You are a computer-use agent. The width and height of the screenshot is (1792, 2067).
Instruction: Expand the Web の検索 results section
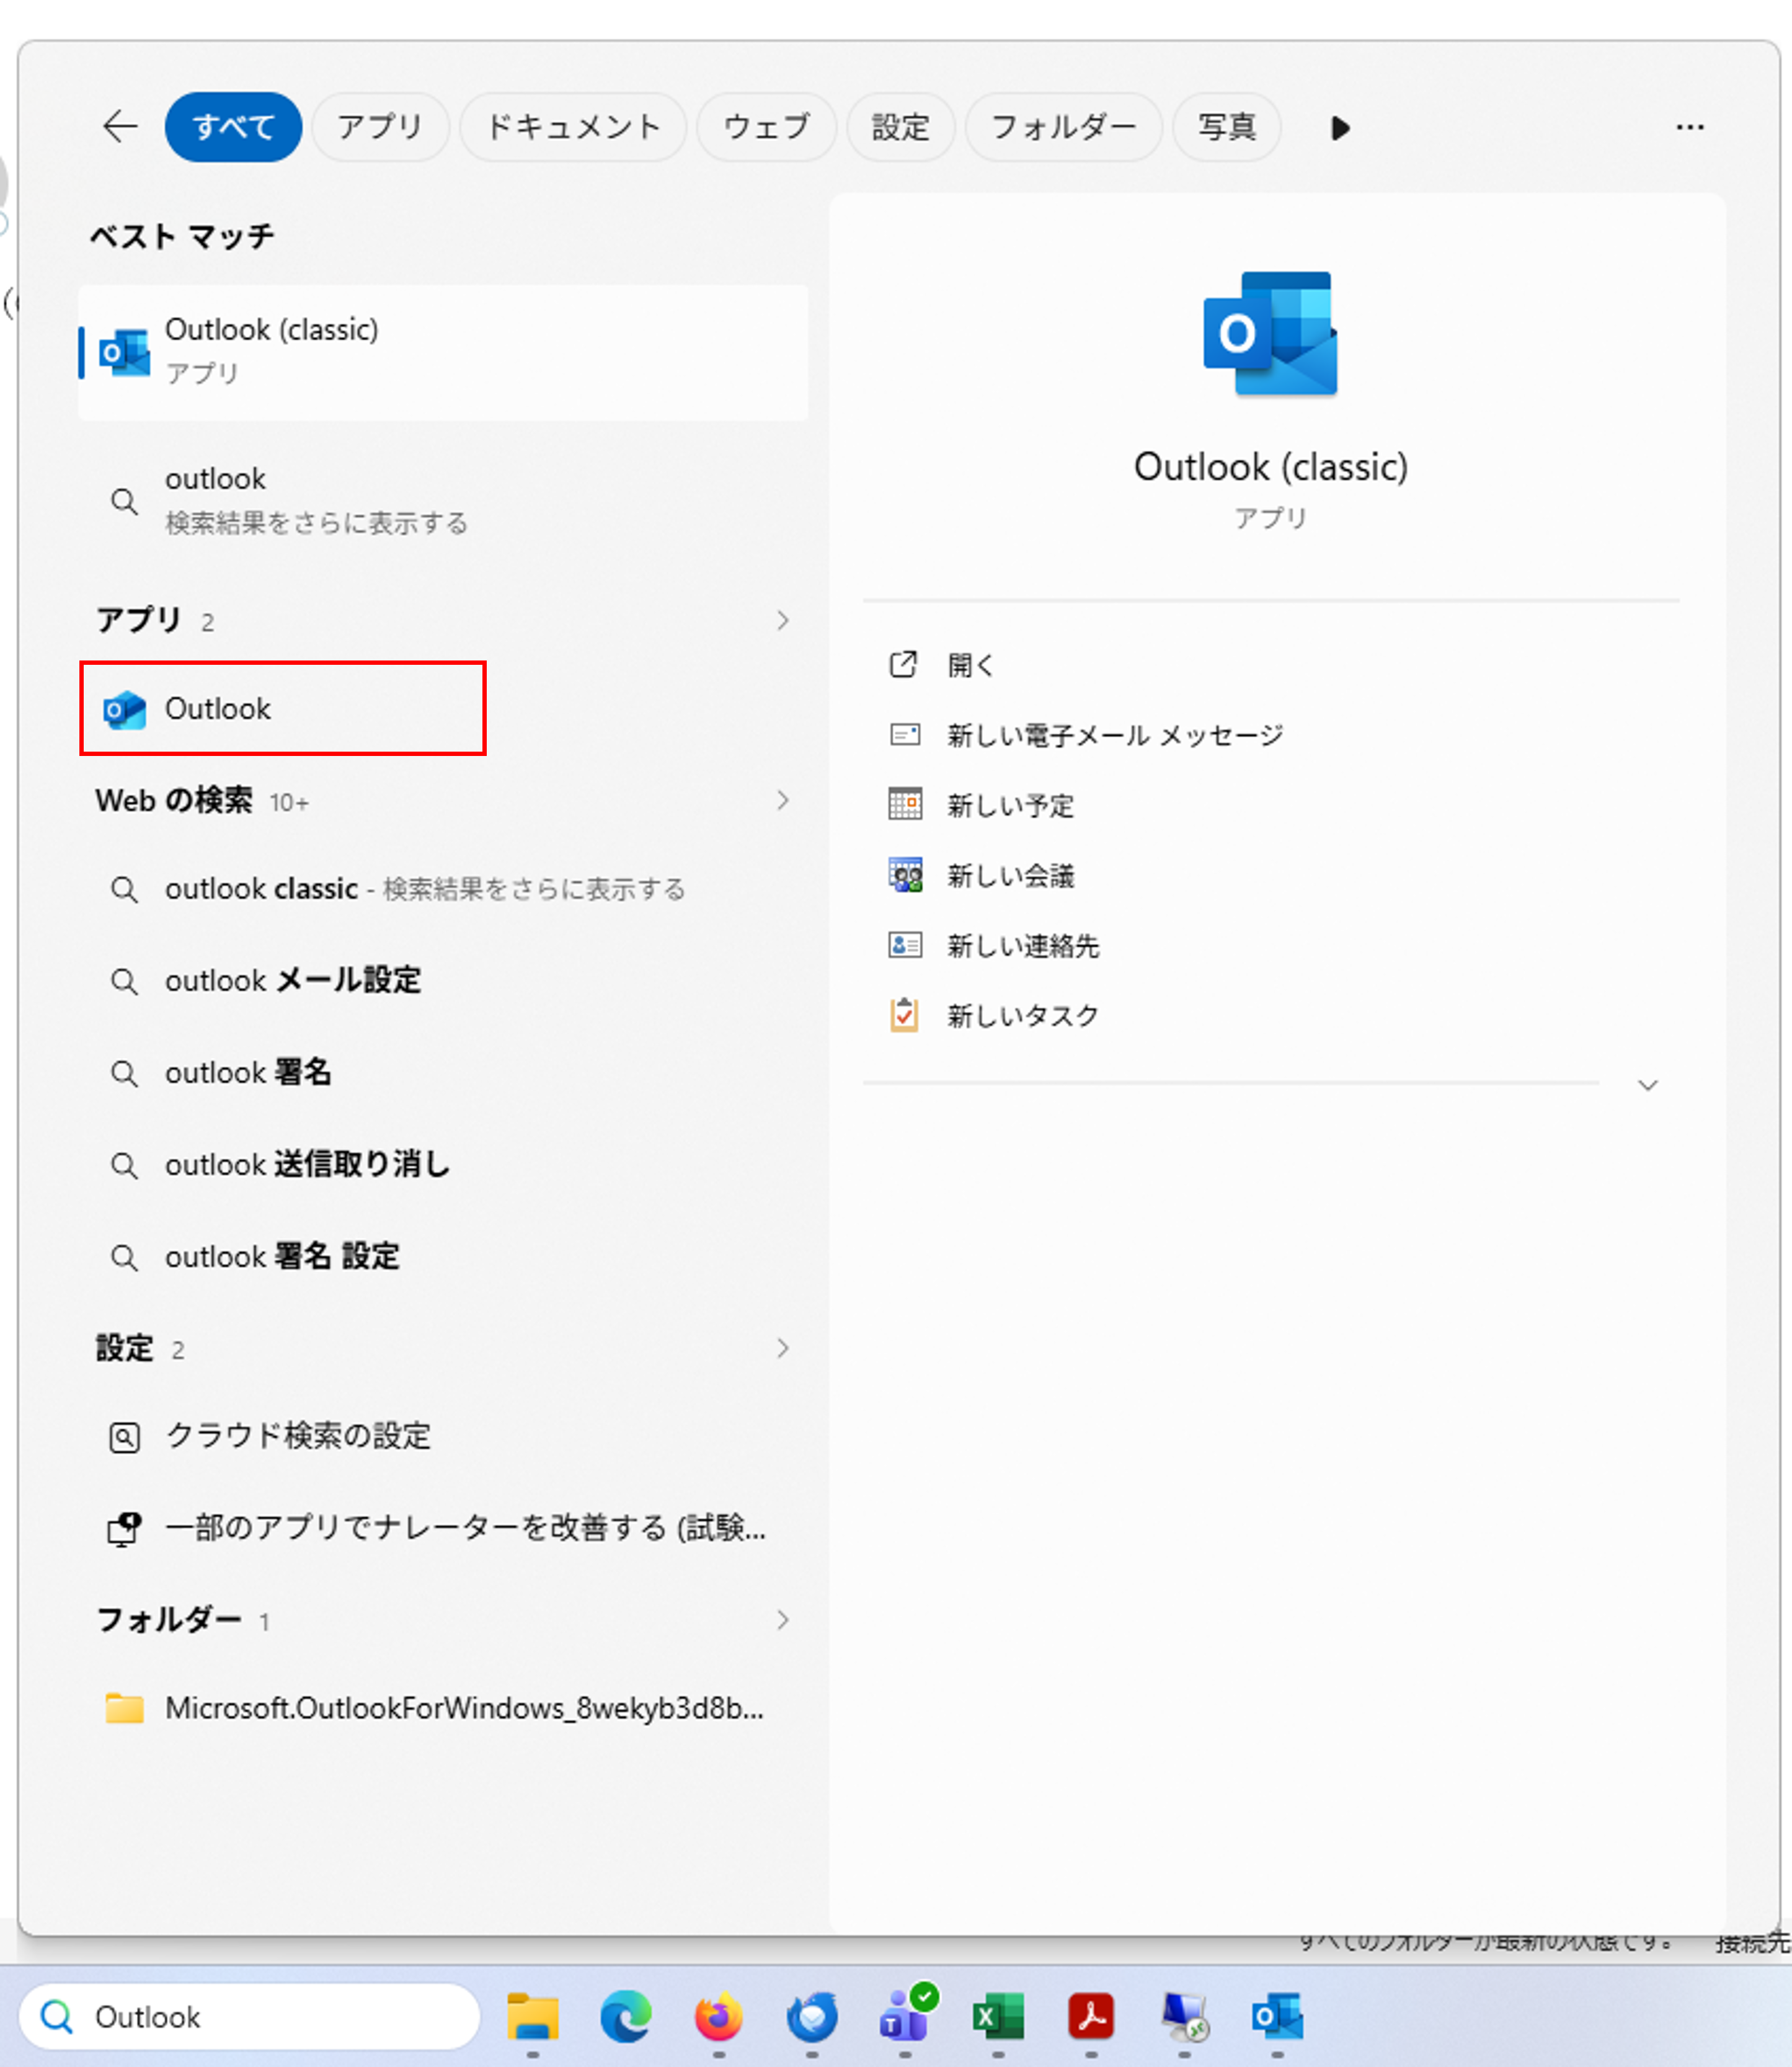(782, 800)
